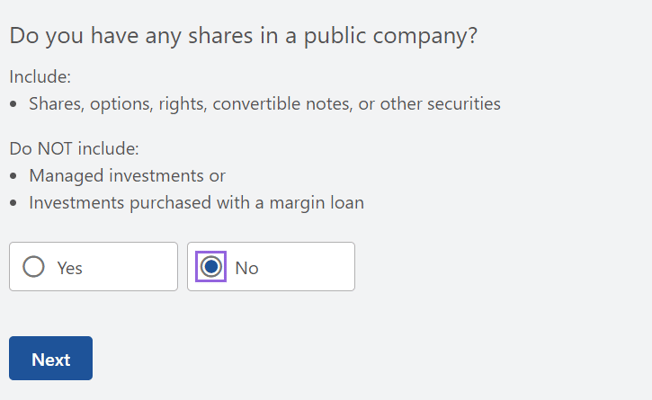
Task: Click the empty circle next to Yes
Action: click(34, 267)
